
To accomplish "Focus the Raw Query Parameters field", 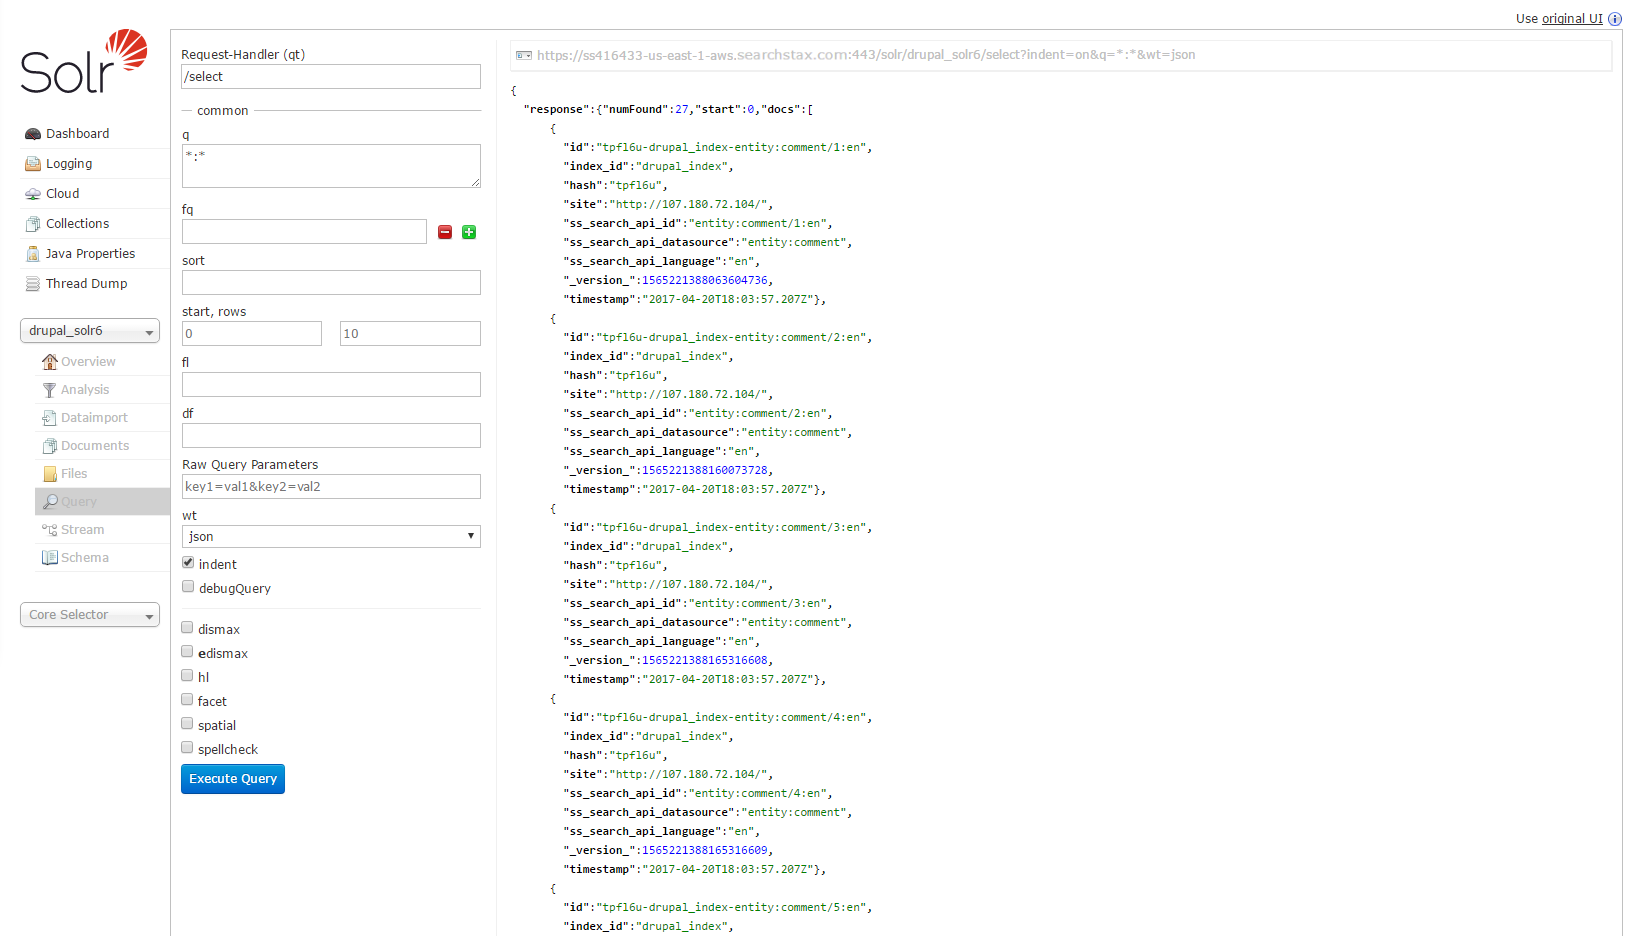I will pyautogui.click(x=331, y=487).
